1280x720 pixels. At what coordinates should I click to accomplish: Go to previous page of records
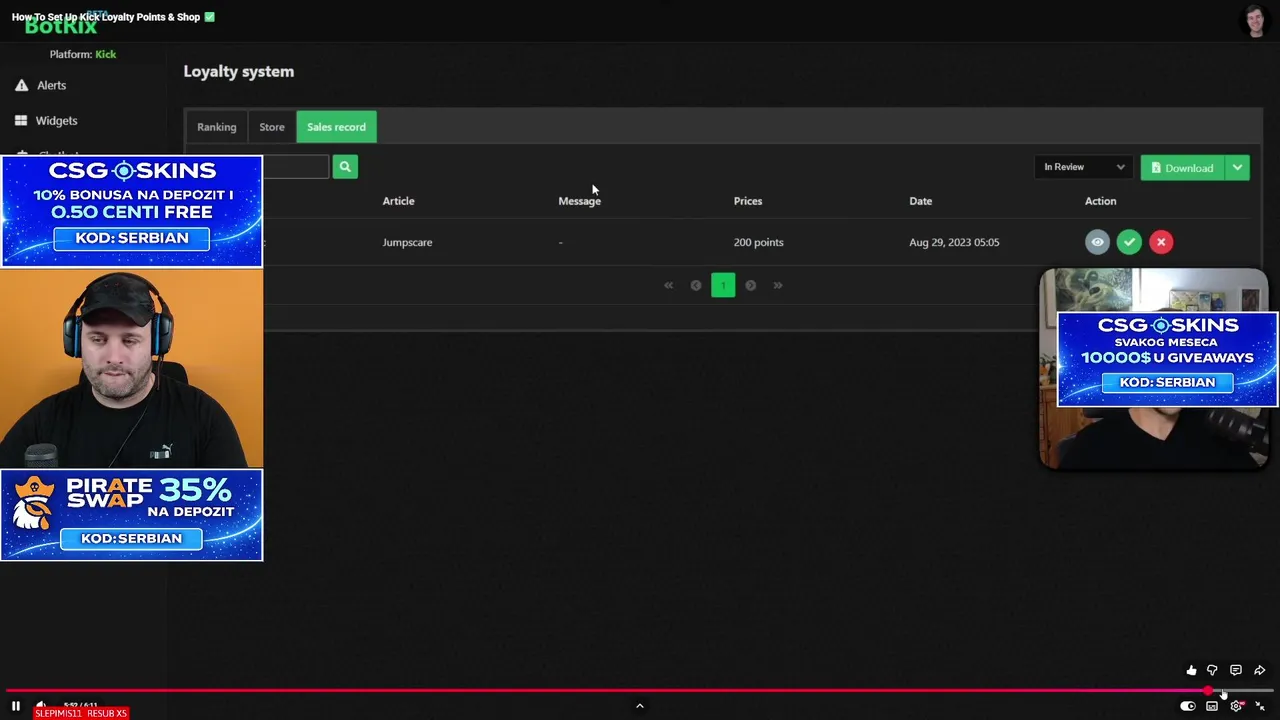click(x=696, y=285)
